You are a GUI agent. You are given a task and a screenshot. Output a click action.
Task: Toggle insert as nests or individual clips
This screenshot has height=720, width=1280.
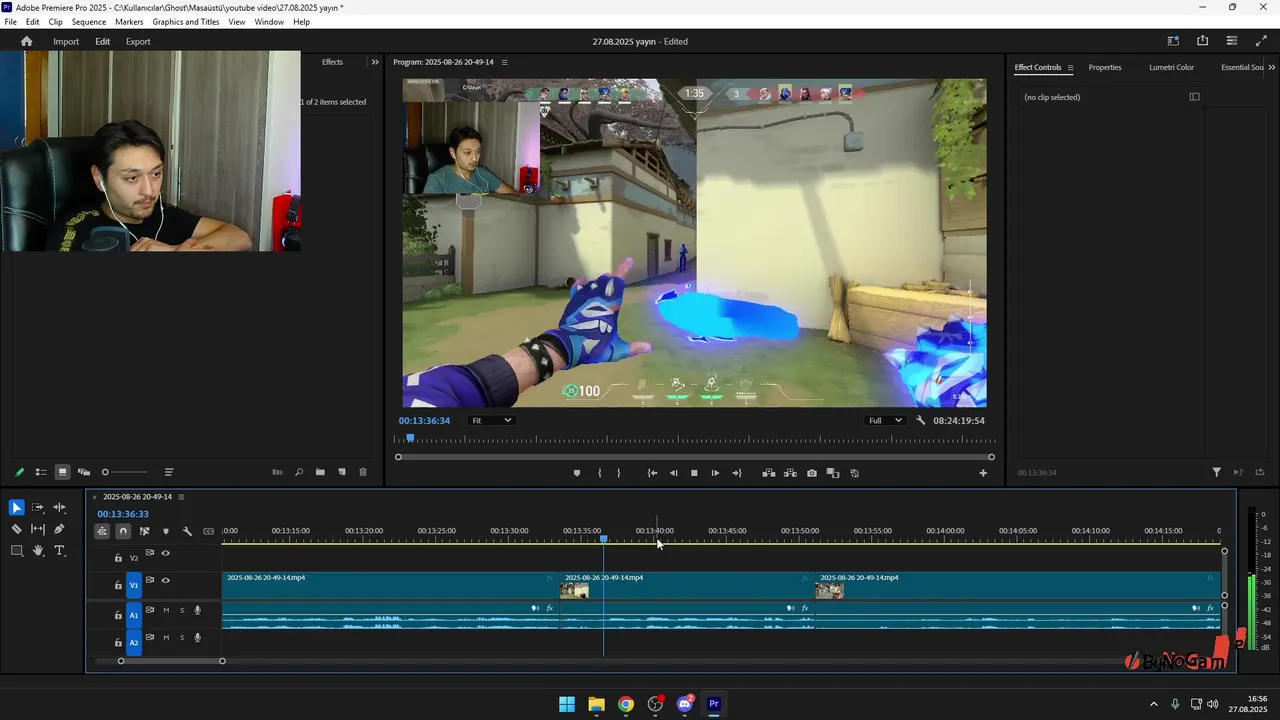point(102,531)
